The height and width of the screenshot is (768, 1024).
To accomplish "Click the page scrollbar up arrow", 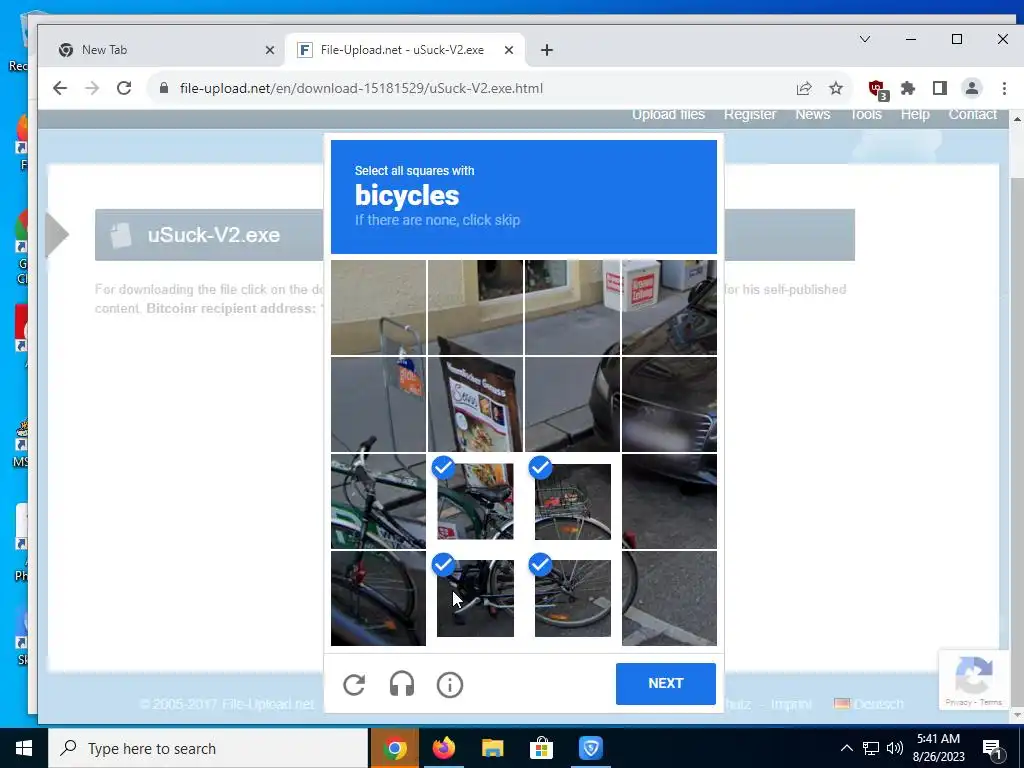I will tap(1017, 120).
